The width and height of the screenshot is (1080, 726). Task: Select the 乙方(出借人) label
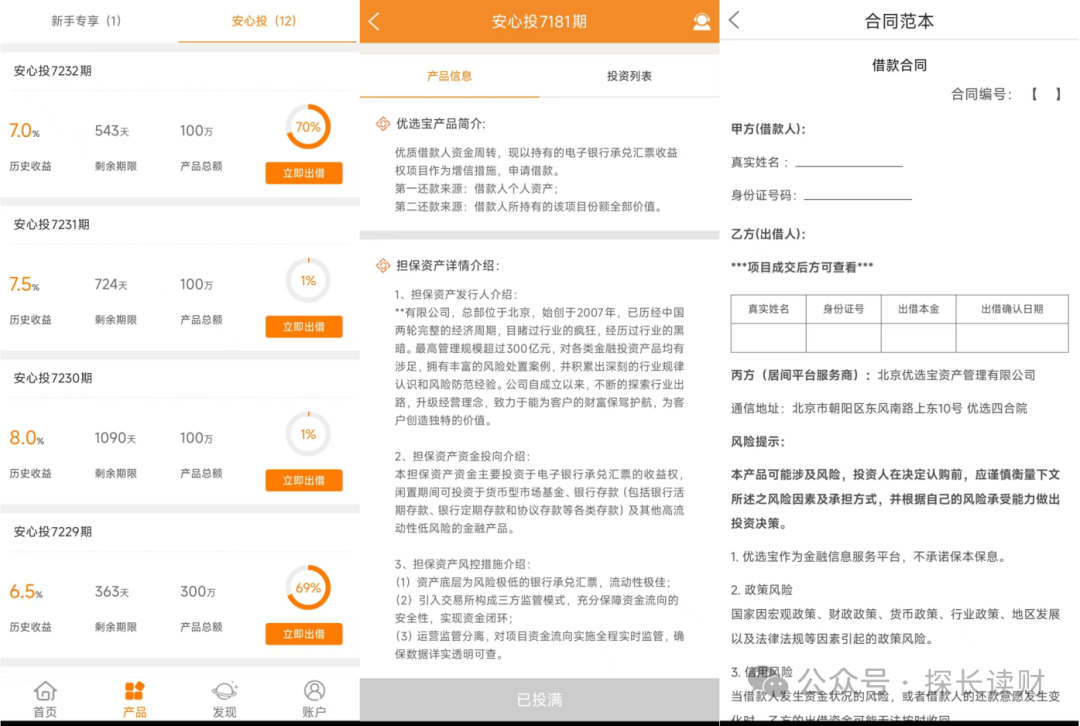click(768, 234)
